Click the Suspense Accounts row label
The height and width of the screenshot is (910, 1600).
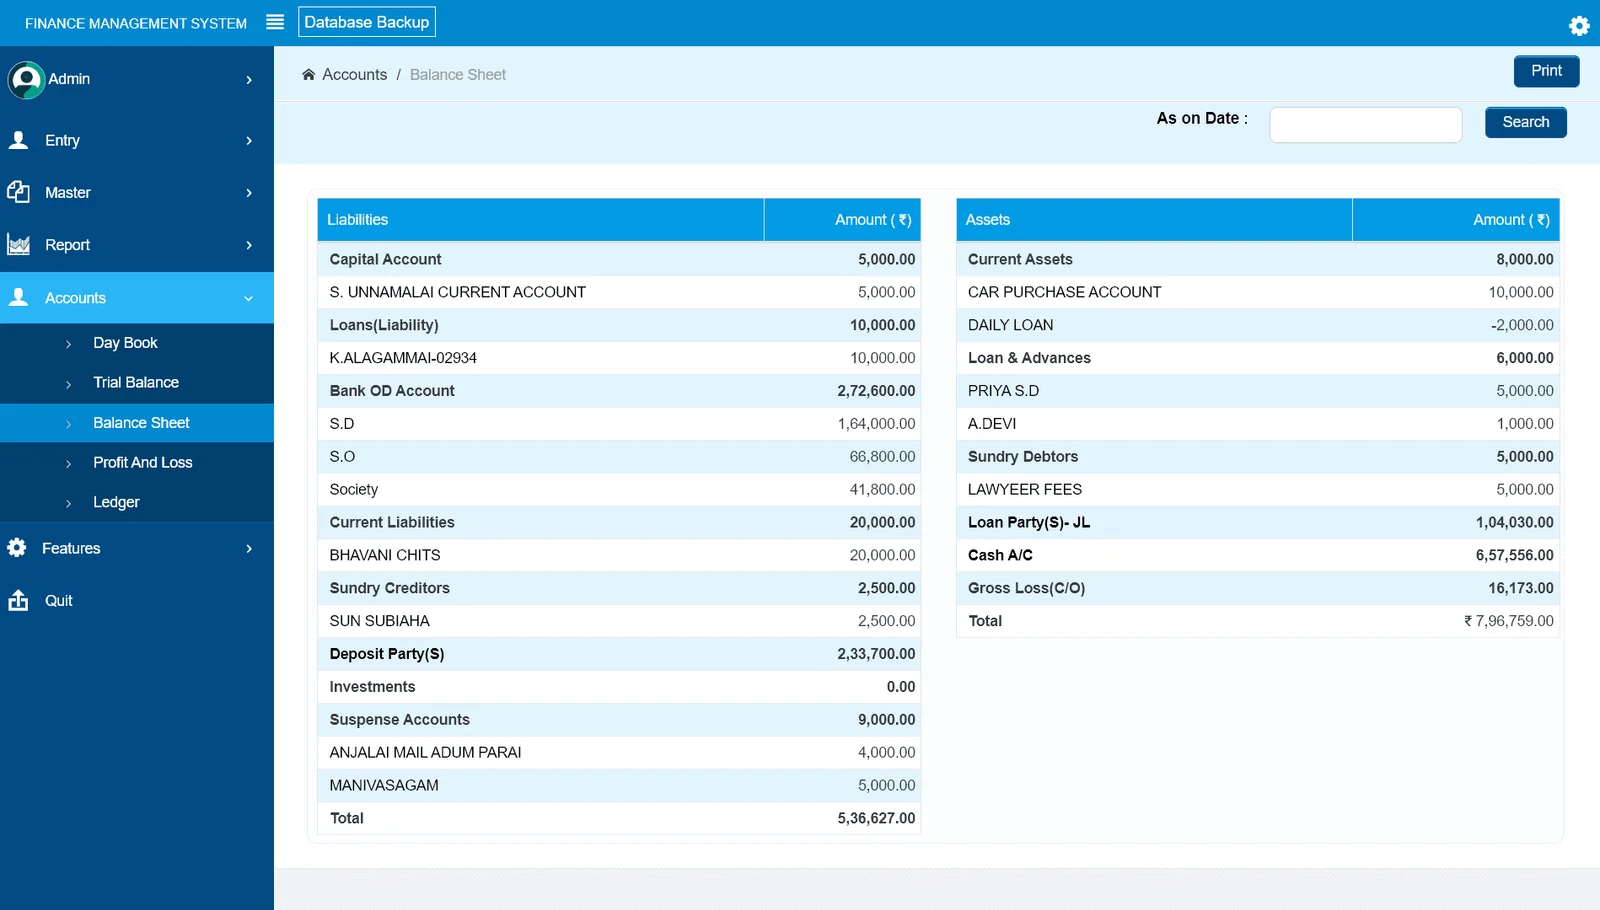pyautogui.click(x=400, y=720)
